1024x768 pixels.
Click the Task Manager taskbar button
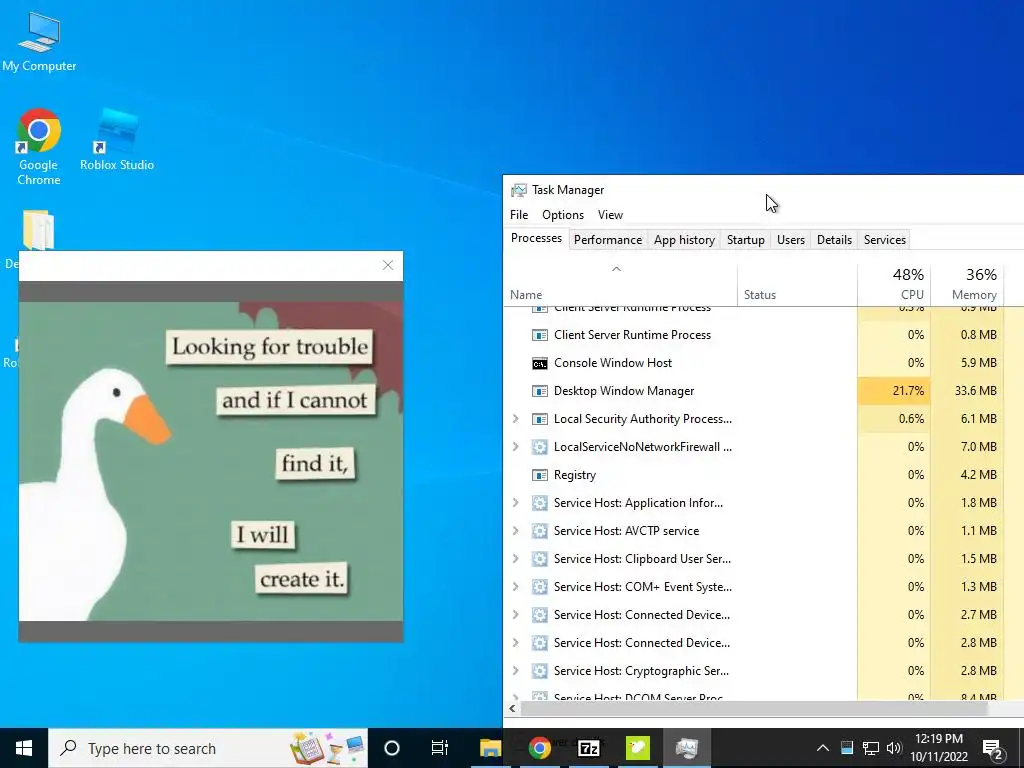tap(687, 748)
